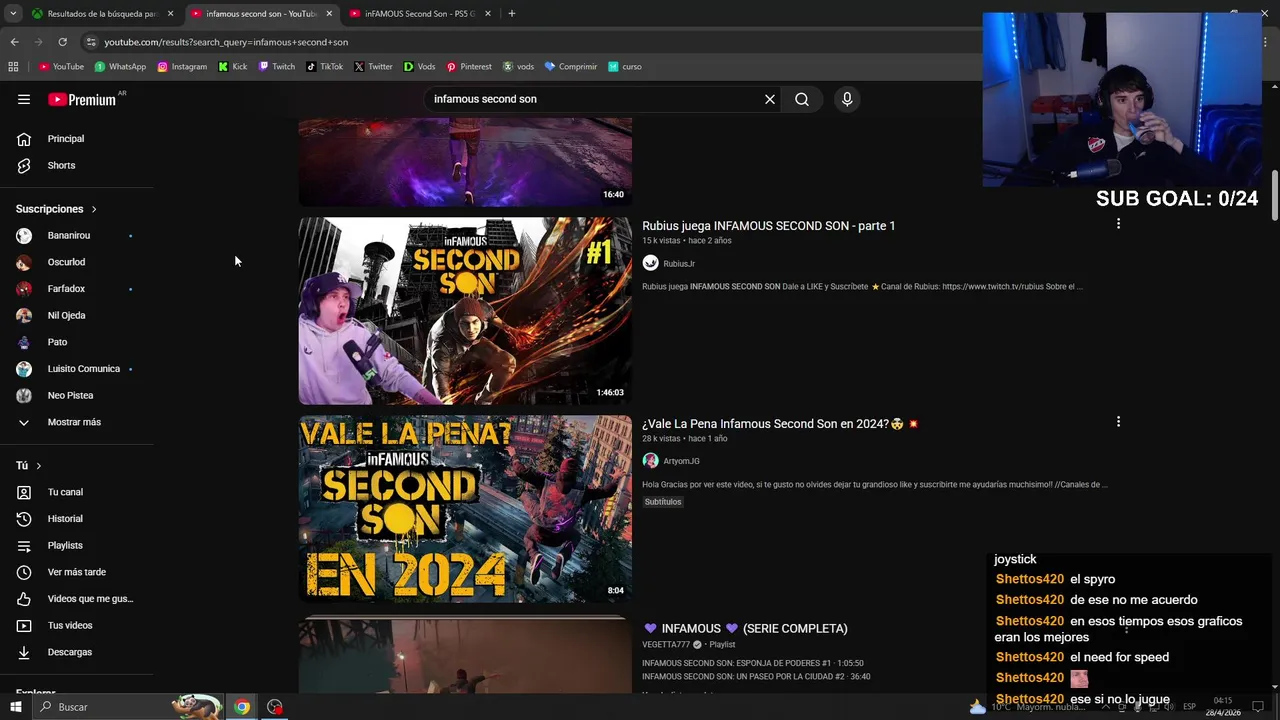Open the Windows Start menu

click(15, 707)
